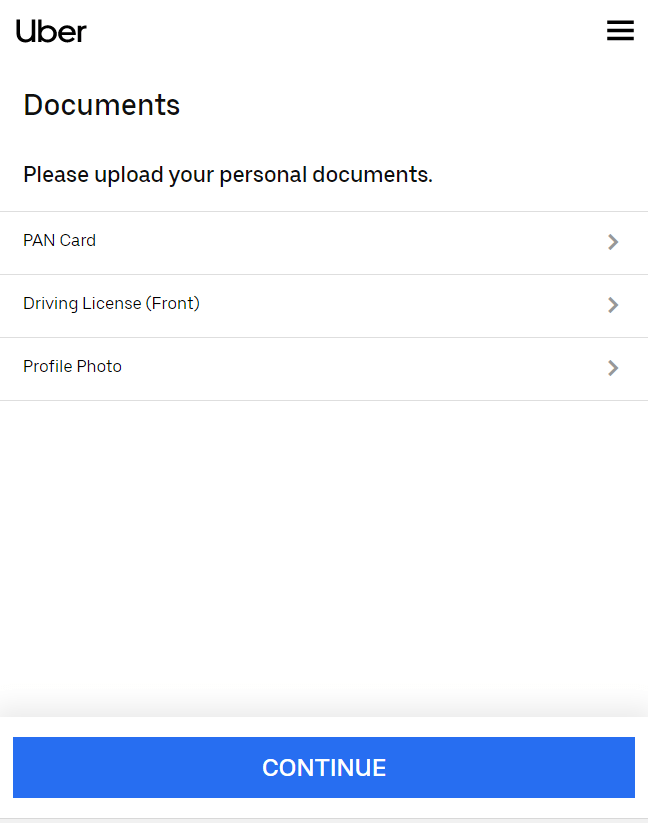
Task: Click the empty area right of Profile Photo label
Action: click(x=364, y=369)
